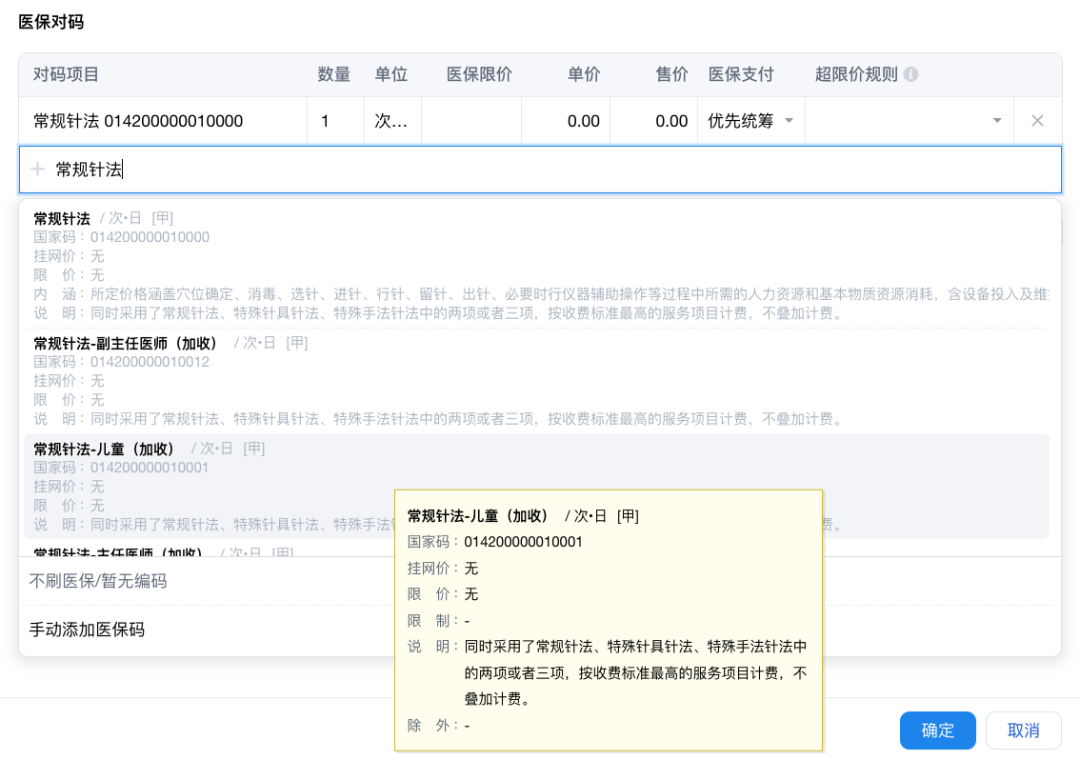
Task: Click the plus icon in search field
Action: click(x=38, y=170)
